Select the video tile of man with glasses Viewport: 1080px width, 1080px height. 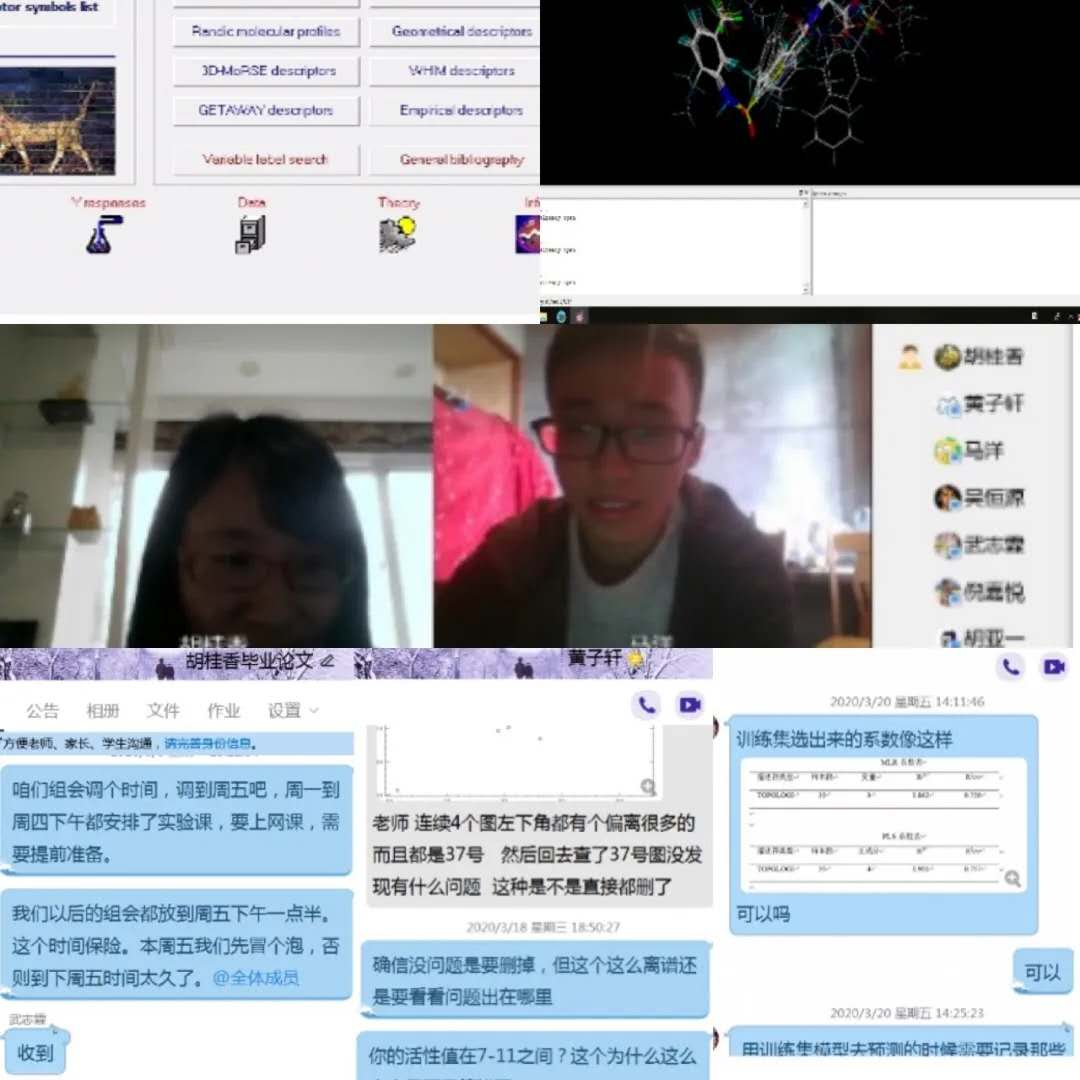[652, 485]
